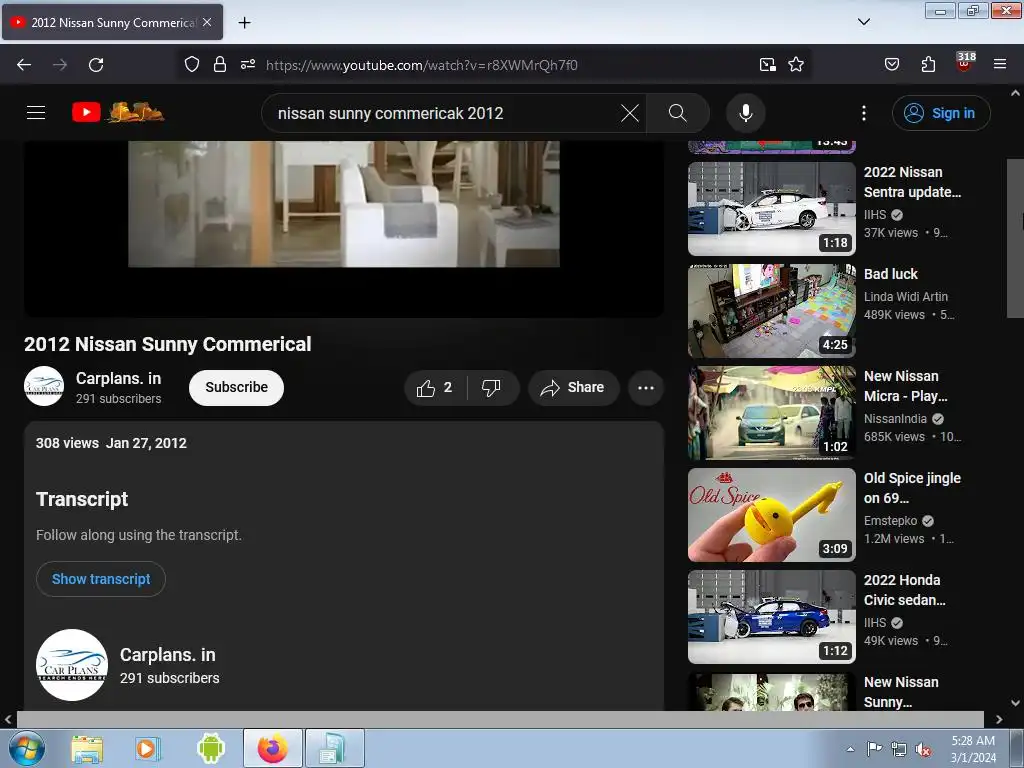1024x768 pixels.
Task: Open large Car Plans avatar in description
Action: pyautogui.click(x=72, y=665)
